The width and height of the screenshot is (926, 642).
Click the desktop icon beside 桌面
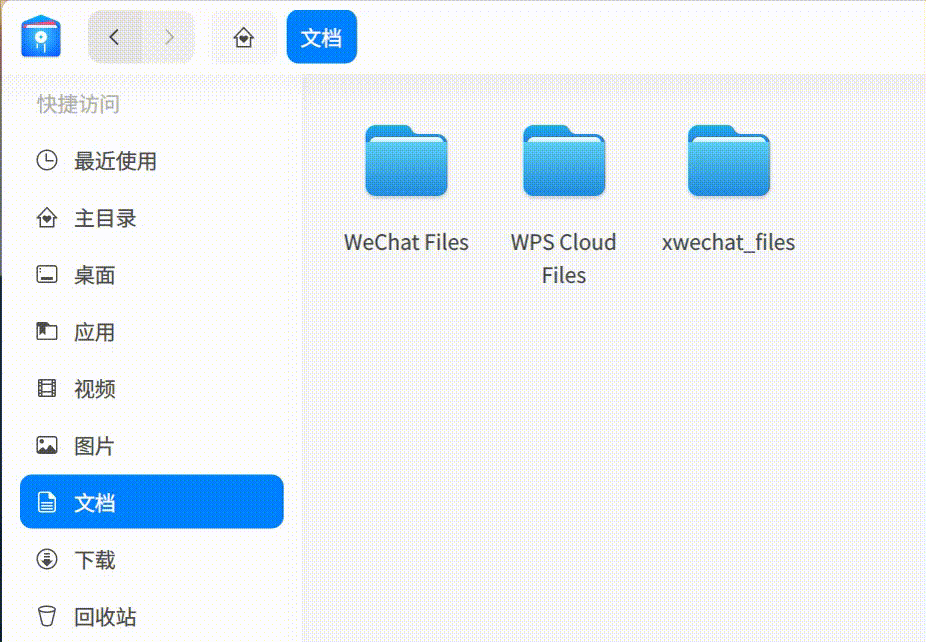(47, 275)
